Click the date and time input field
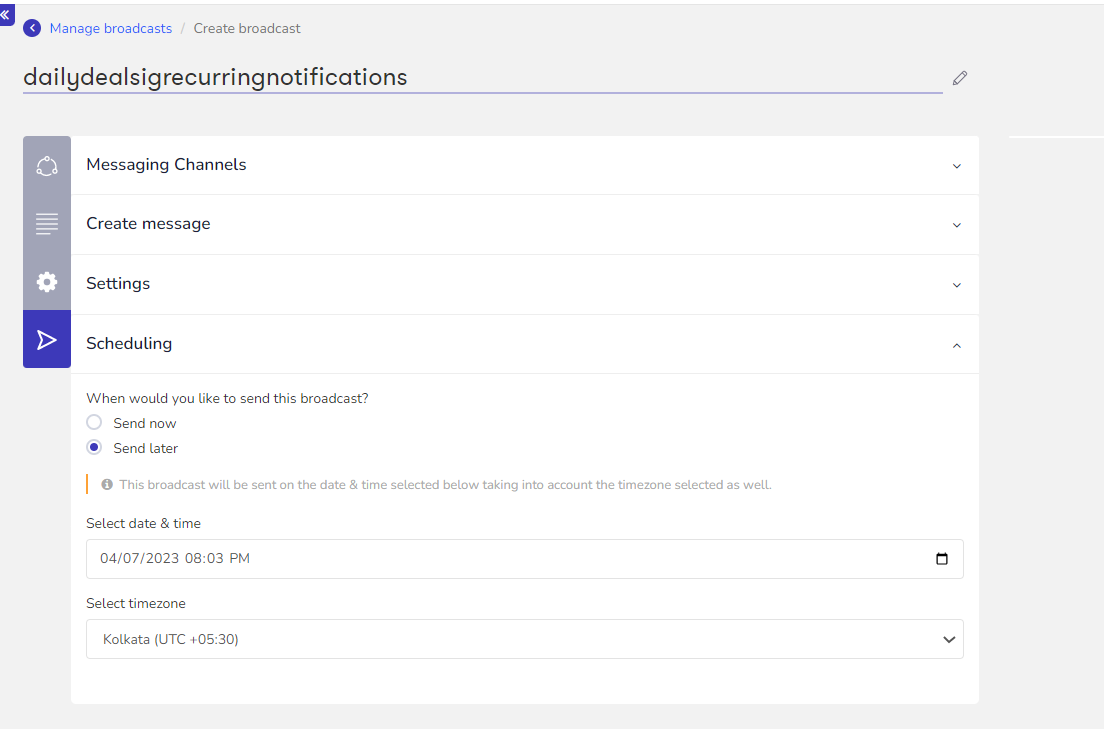Image resolution: width=1104 pixels, height=729 pixels. (x=525, y=559)
